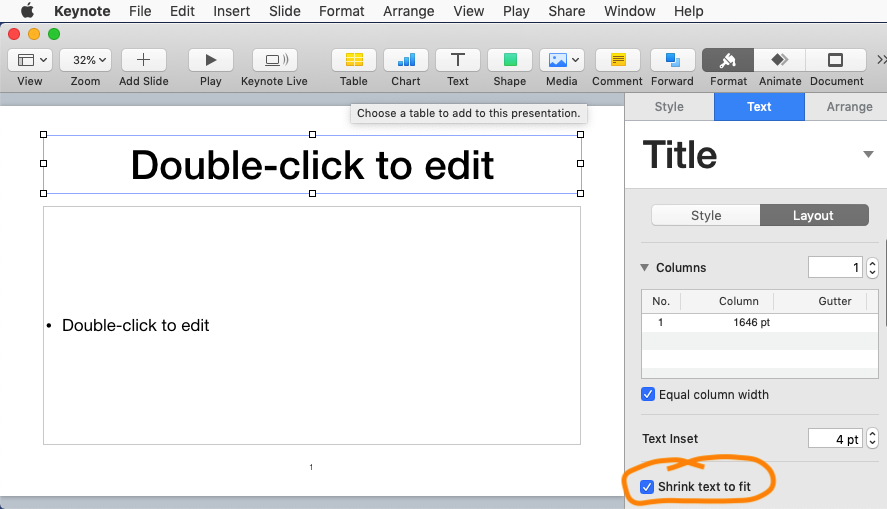Open the View menu in menu bar

(468, 11)
